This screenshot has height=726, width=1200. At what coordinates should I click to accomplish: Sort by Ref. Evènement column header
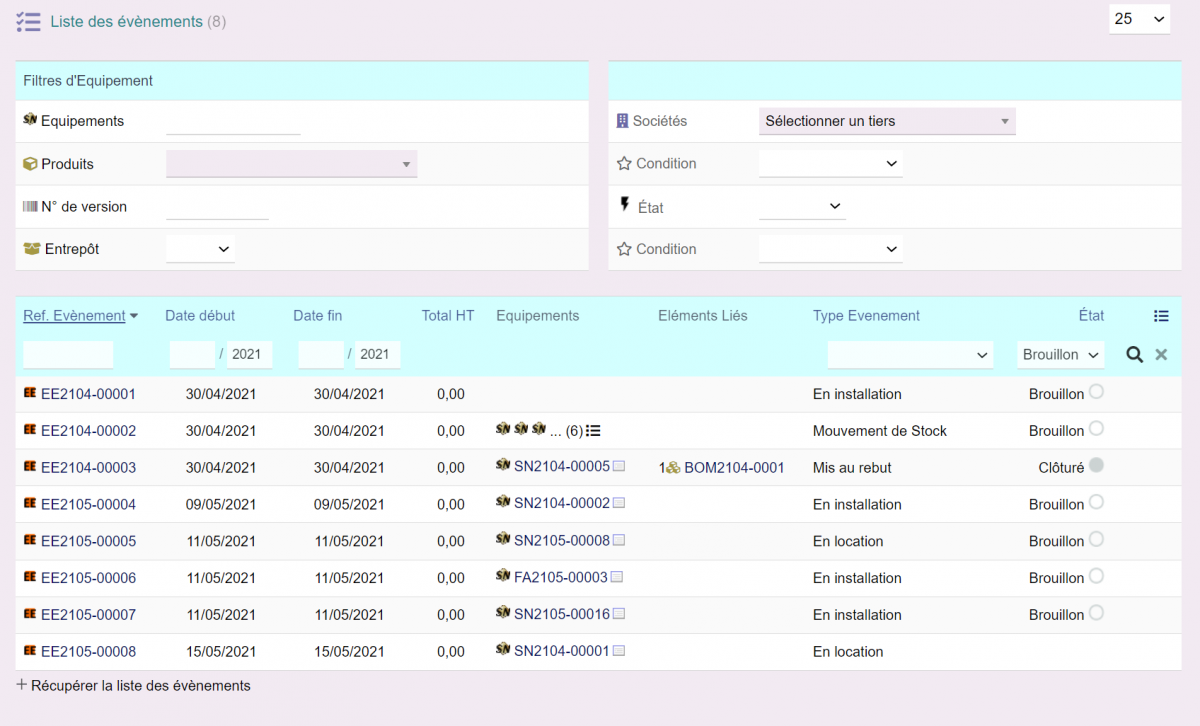74,316
